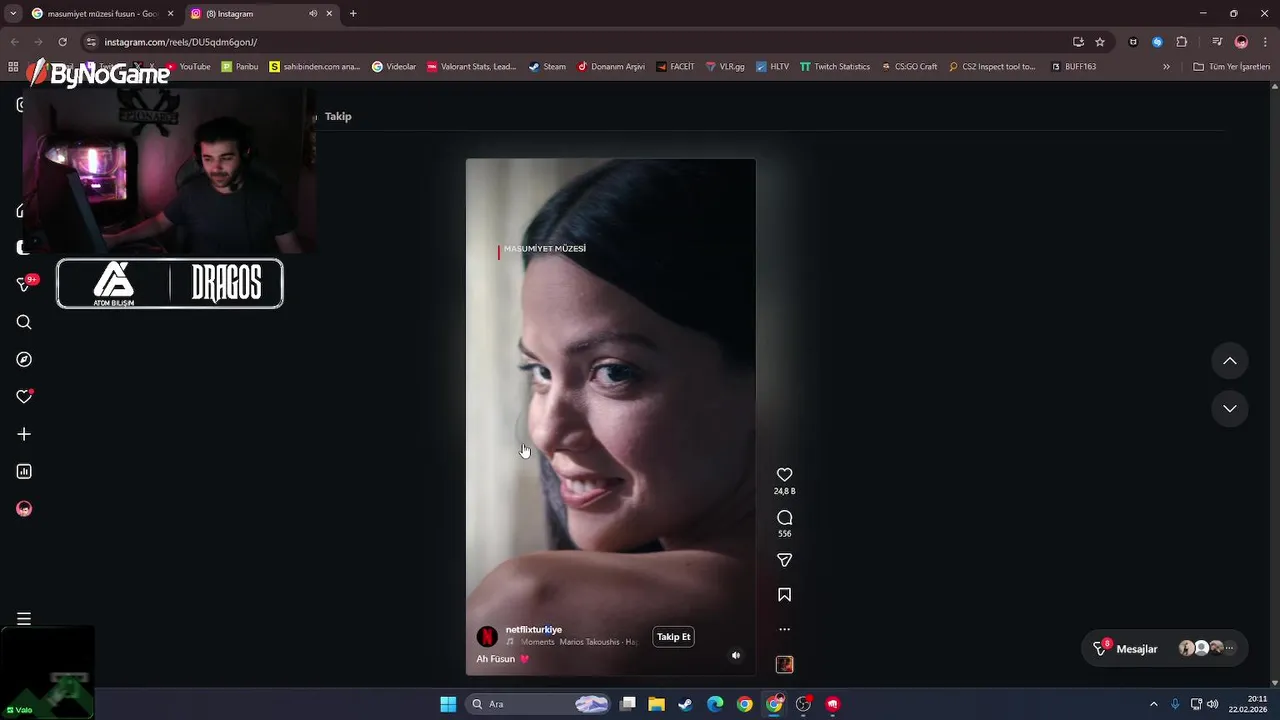
Task: Open the audio thumbnail below the reel actions
Action: [784, 664]
